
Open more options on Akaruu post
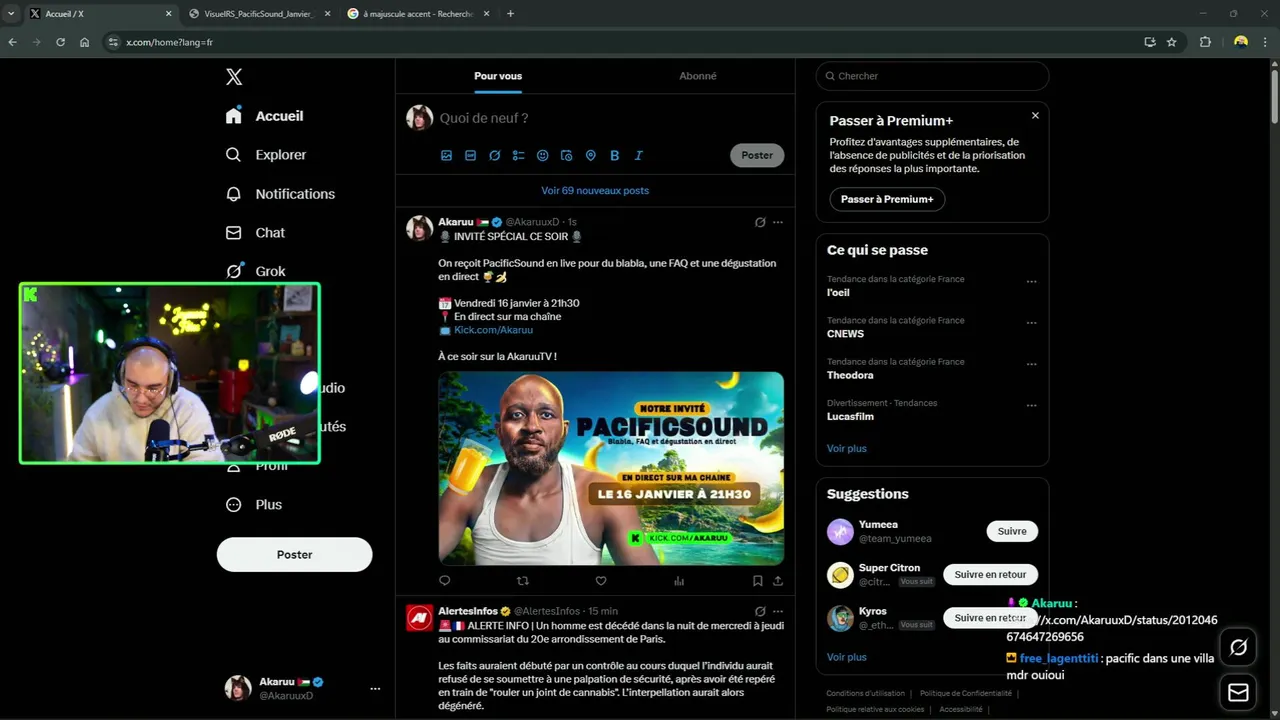point(778,222)
